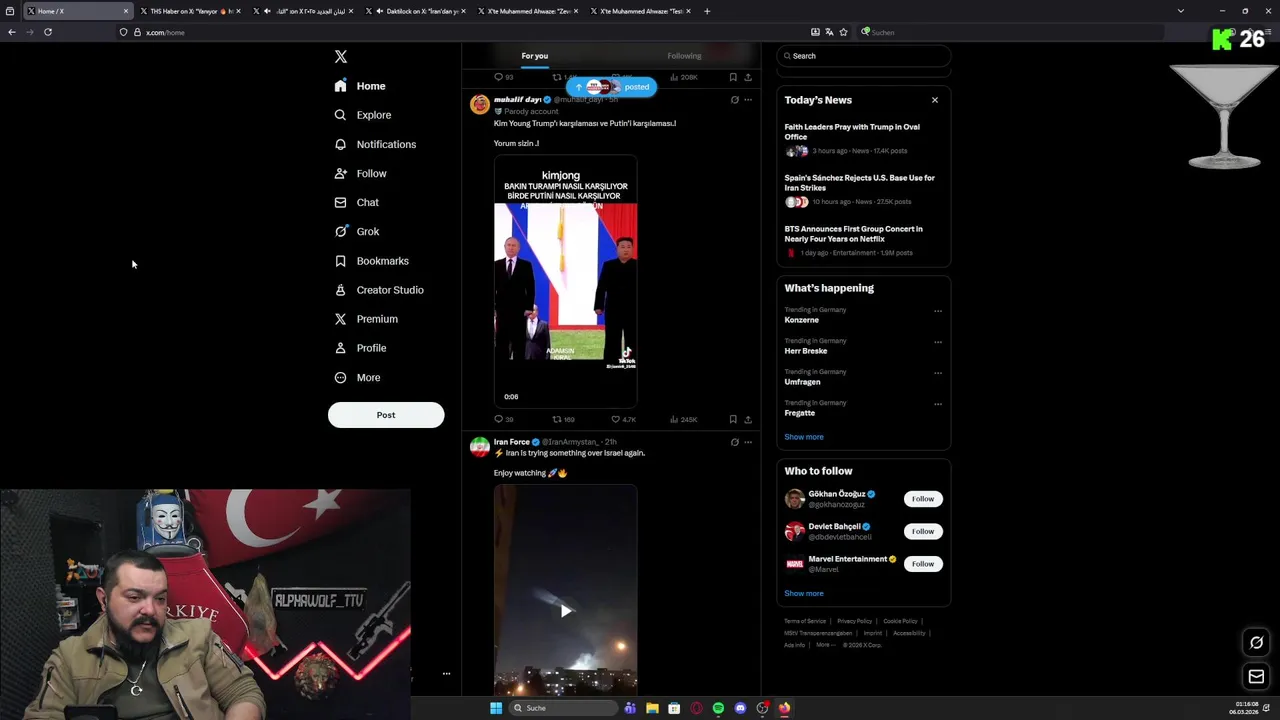1280x720 pixels.
Task: Open Spotify from the taskbar
Action: click(718, 708)
